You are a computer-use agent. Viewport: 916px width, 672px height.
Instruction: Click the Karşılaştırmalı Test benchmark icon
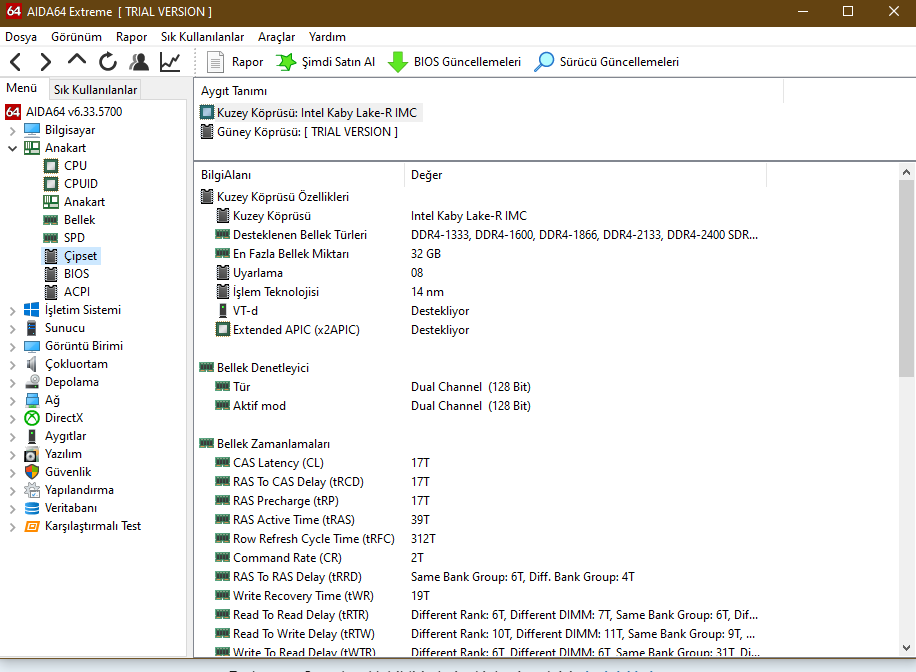point(32,526)
